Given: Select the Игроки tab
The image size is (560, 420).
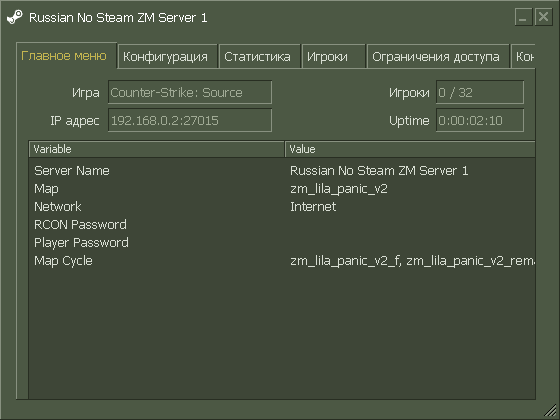Looking at the screenshot, I should pos(334,56).
